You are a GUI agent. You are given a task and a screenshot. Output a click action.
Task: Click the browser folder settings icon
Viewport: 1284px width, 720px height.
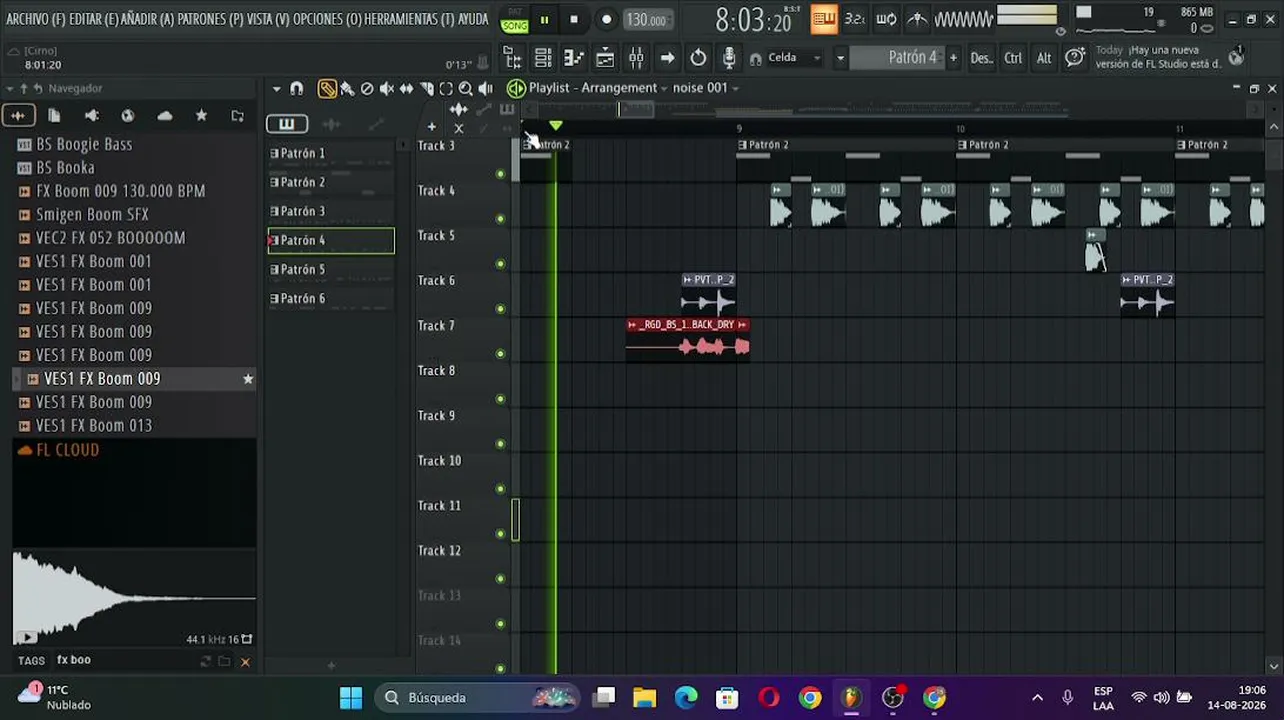[237, 116]
